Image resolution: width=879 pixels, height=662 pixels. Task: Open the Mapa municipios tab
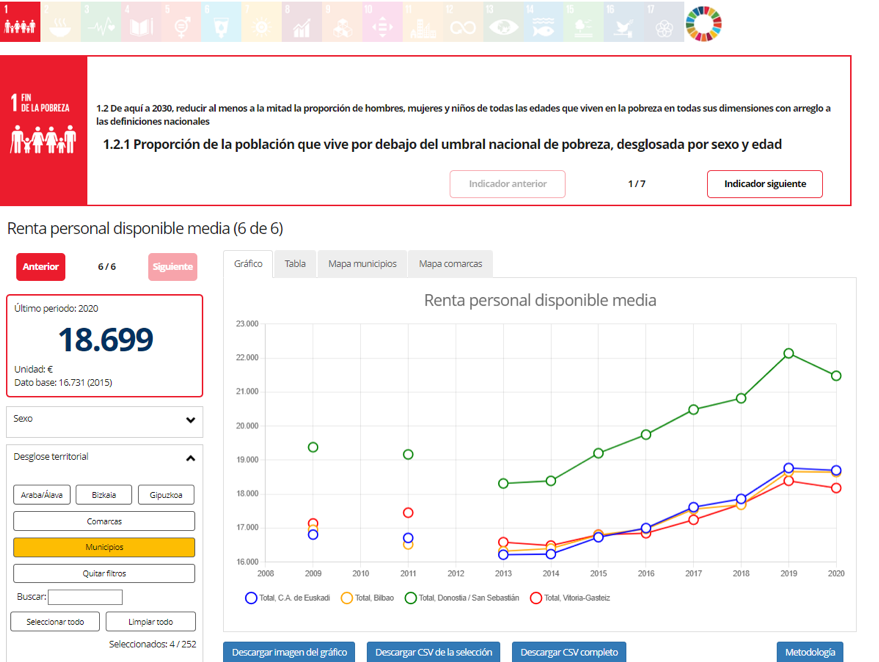pos(362,264)
